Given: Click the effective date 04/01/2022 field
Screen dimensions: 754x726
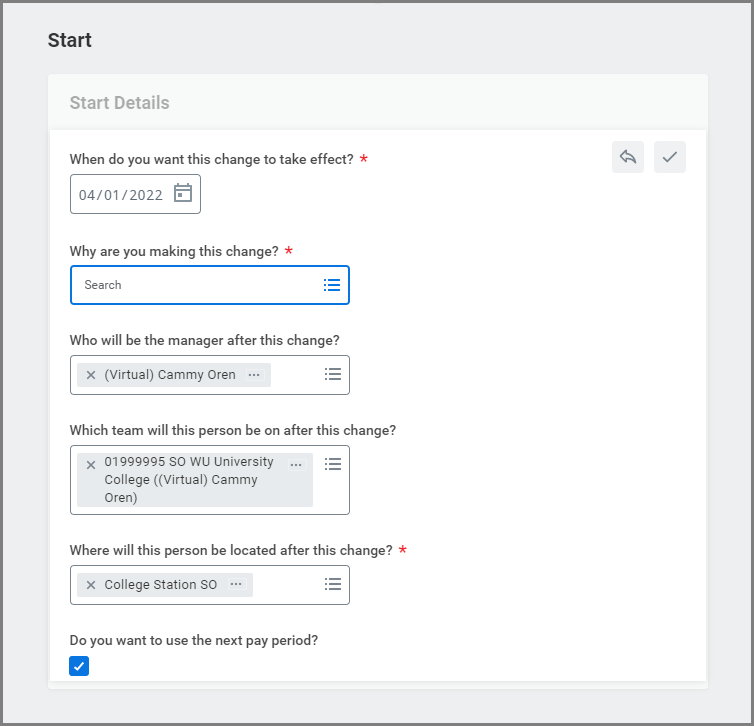Looking at the screenshot, I should (x=121, y=195).
